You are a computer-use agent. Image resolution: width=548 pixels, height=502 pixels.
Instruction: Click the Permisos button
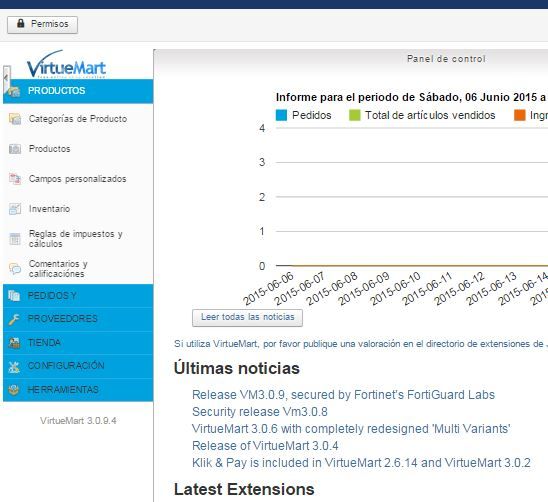click(x=42, y=24)
